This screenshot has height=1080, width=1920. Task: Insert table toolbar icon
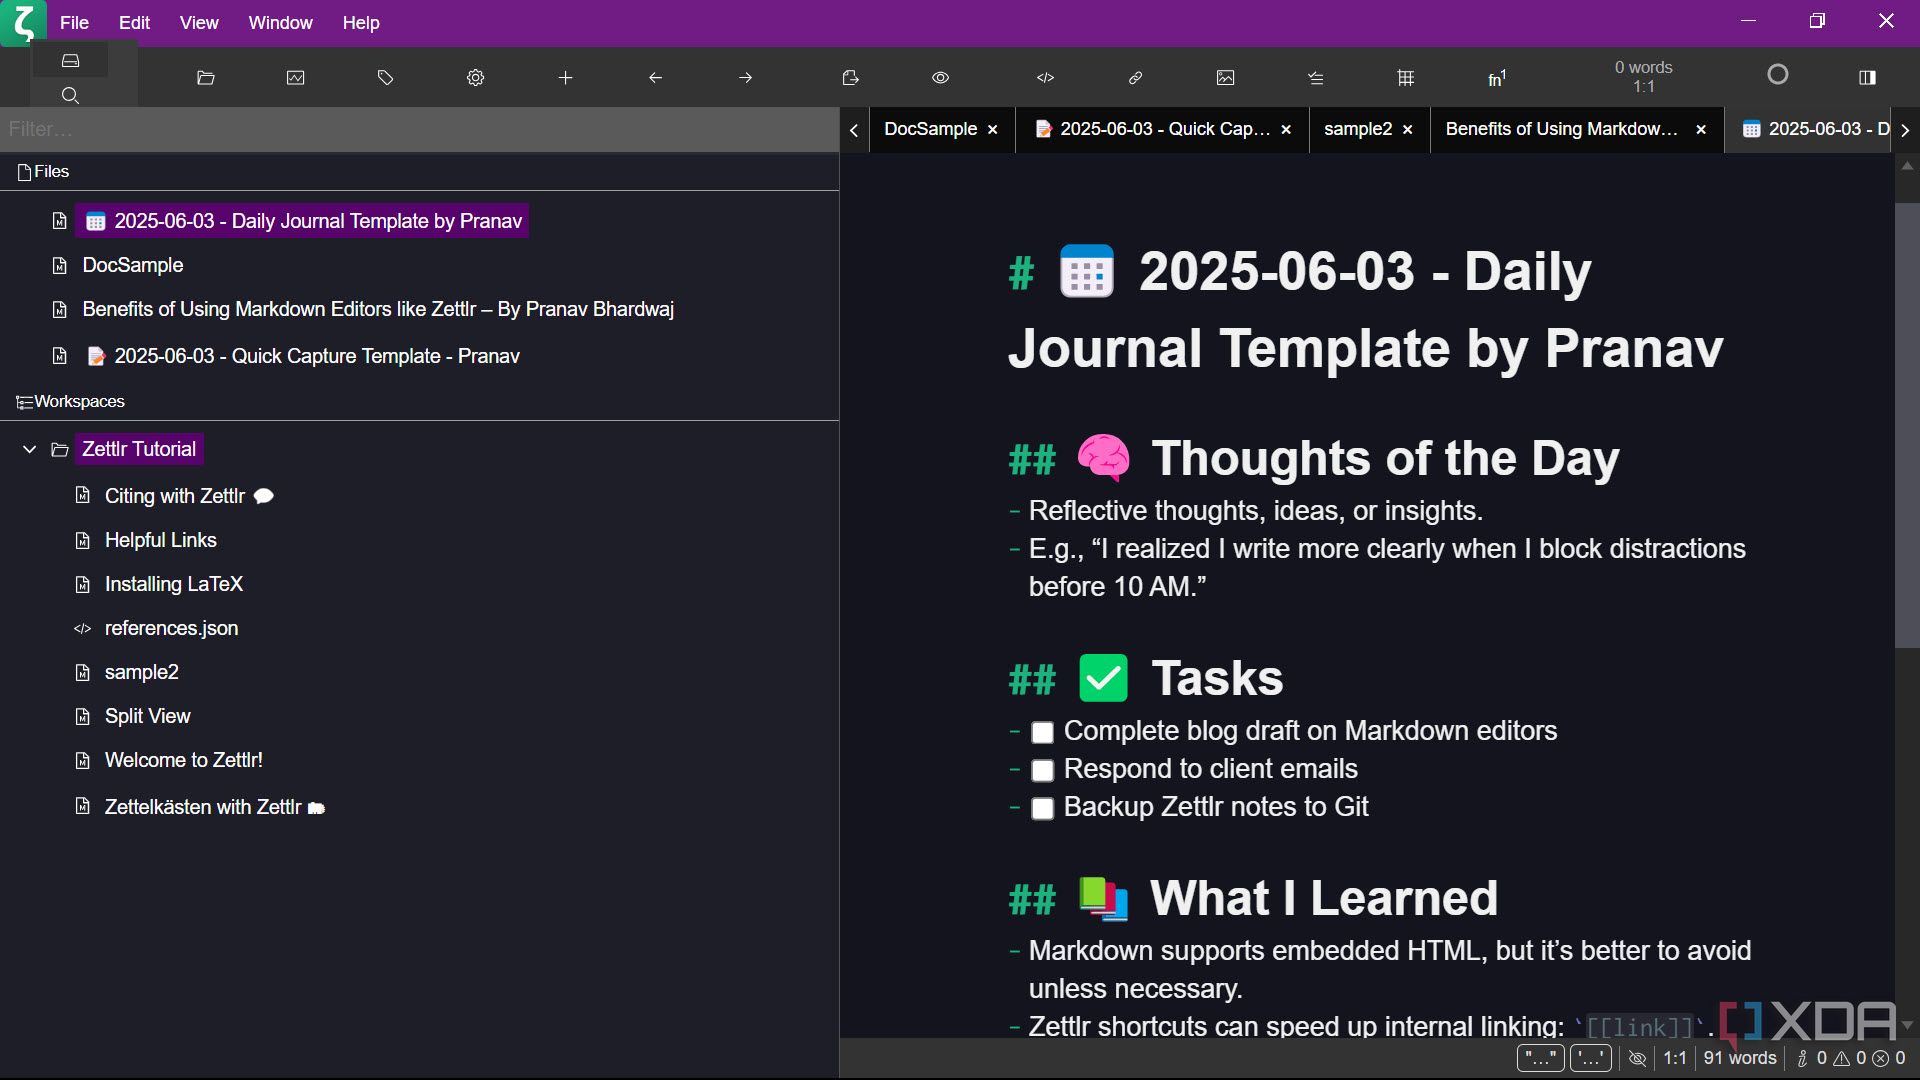[x=1406, y=78]
